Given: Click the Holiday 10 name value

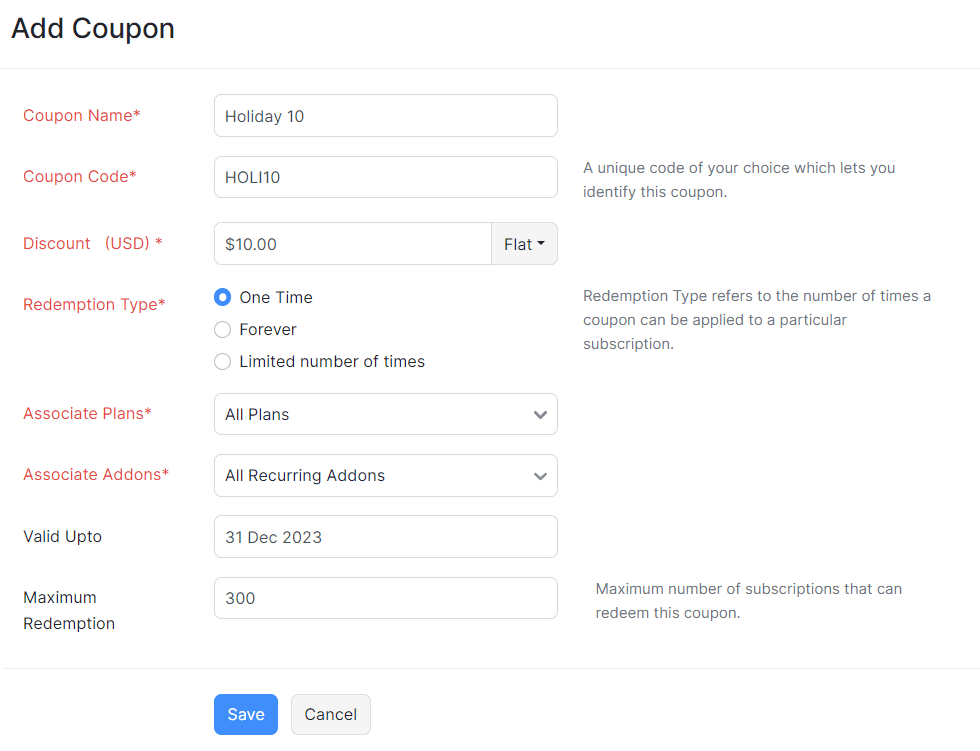Looking at the screenshot, I should (263, 116).
